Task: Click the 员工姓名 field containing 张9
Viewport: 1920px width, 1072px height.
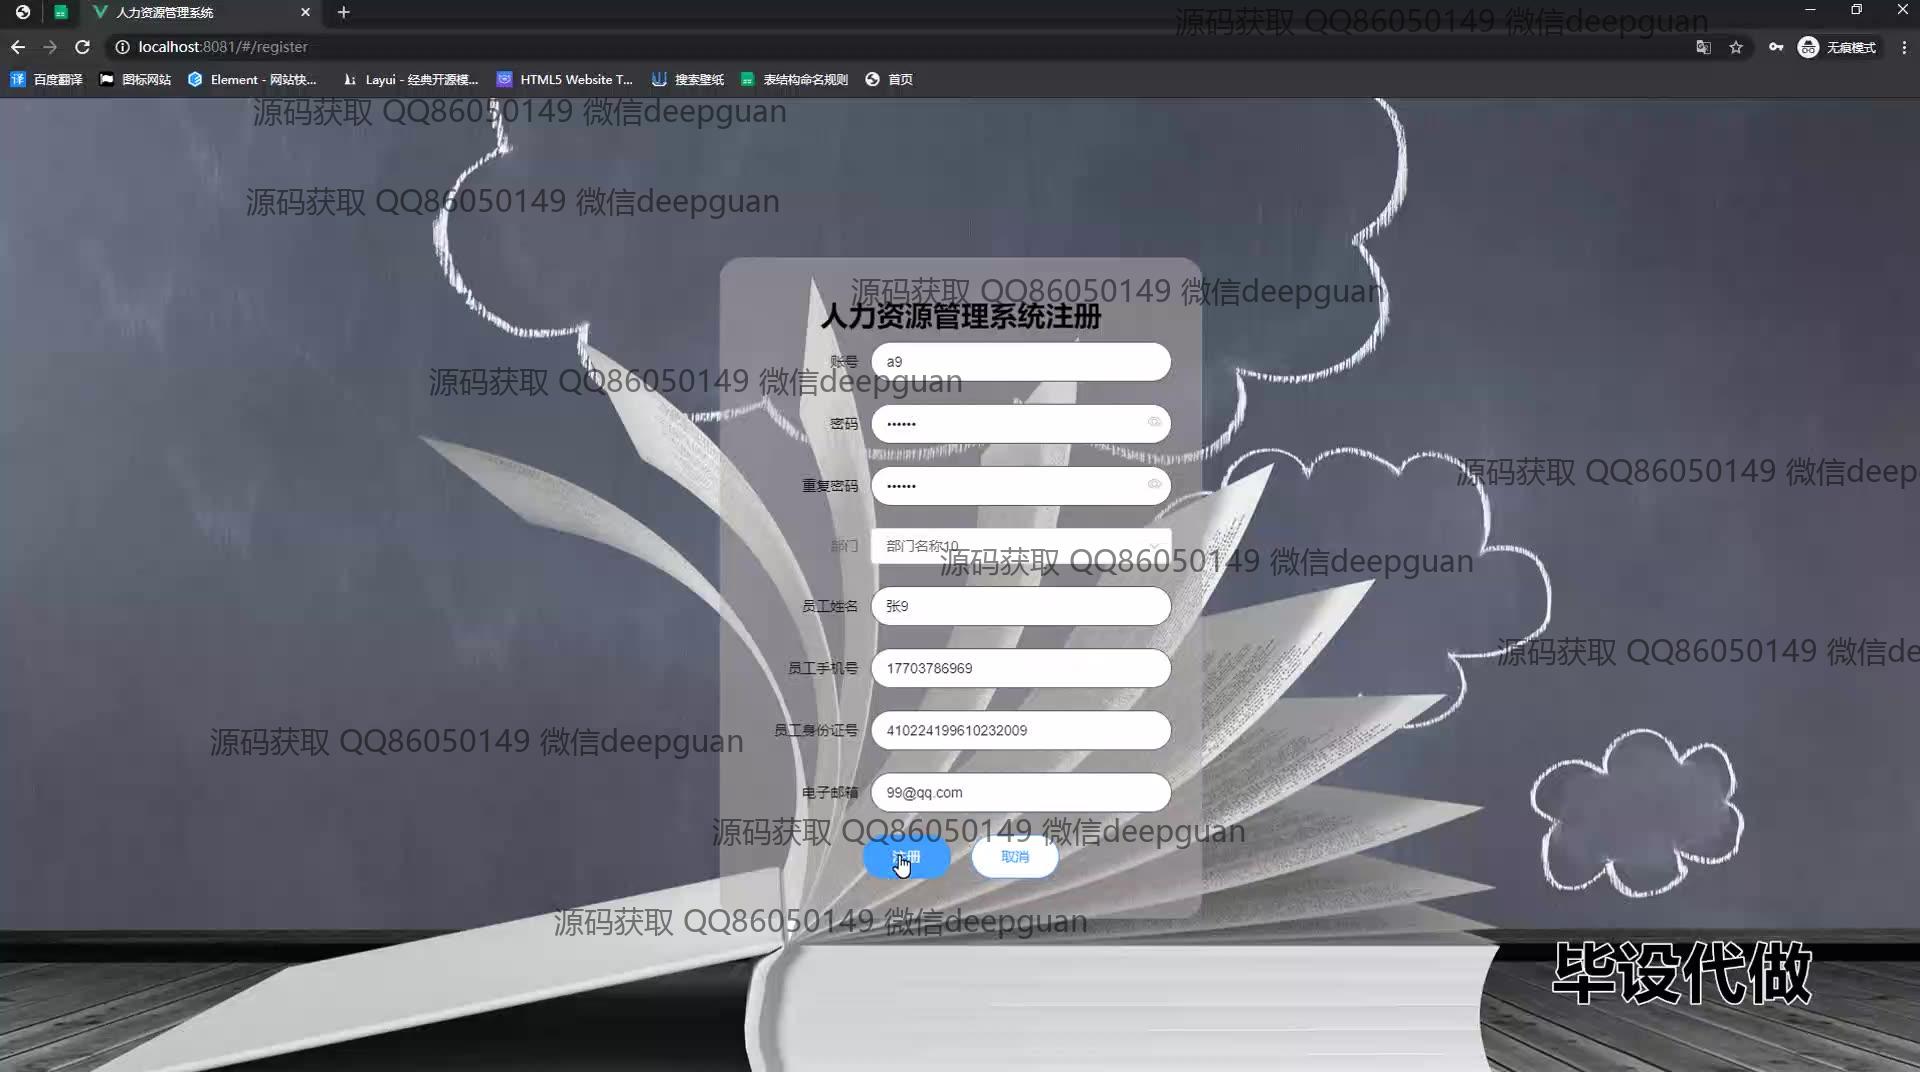Action: [x=1021, y=606]
